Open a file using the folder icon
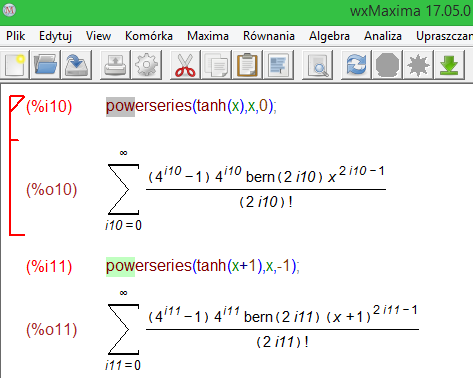Screen dimensions: 473x378 point(45,65)
